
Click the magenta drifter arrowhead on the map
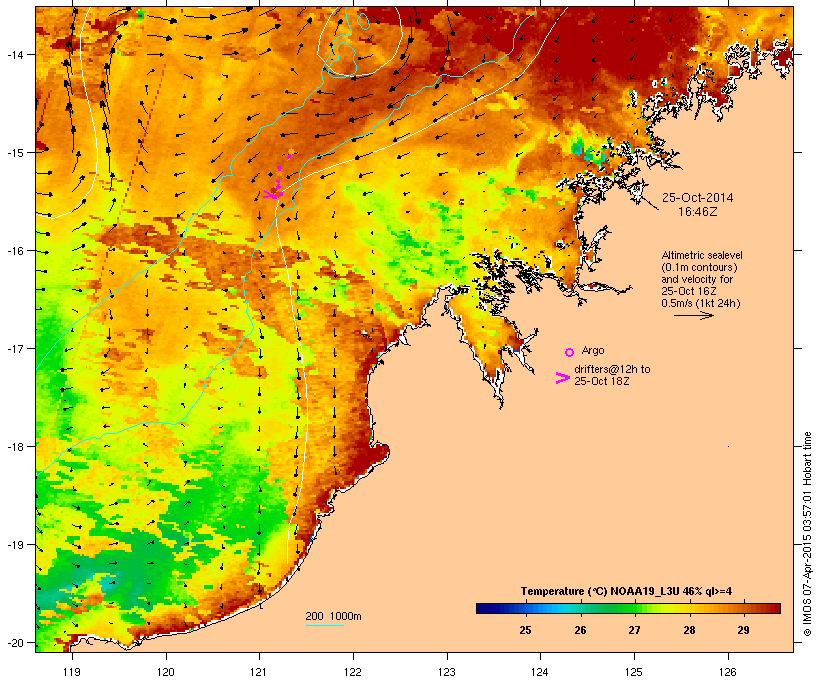pos(269,195)
